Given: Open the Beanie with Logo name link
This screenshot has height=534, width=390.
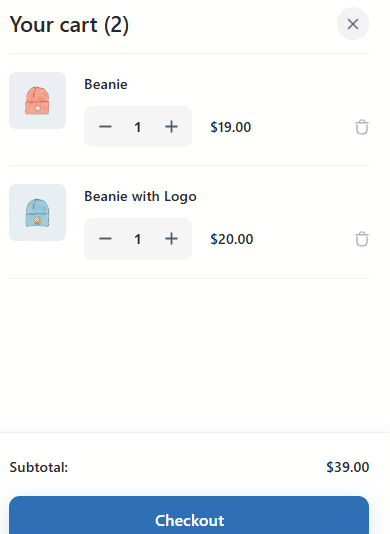Looking at the screenshot, I should pos(140,197).
